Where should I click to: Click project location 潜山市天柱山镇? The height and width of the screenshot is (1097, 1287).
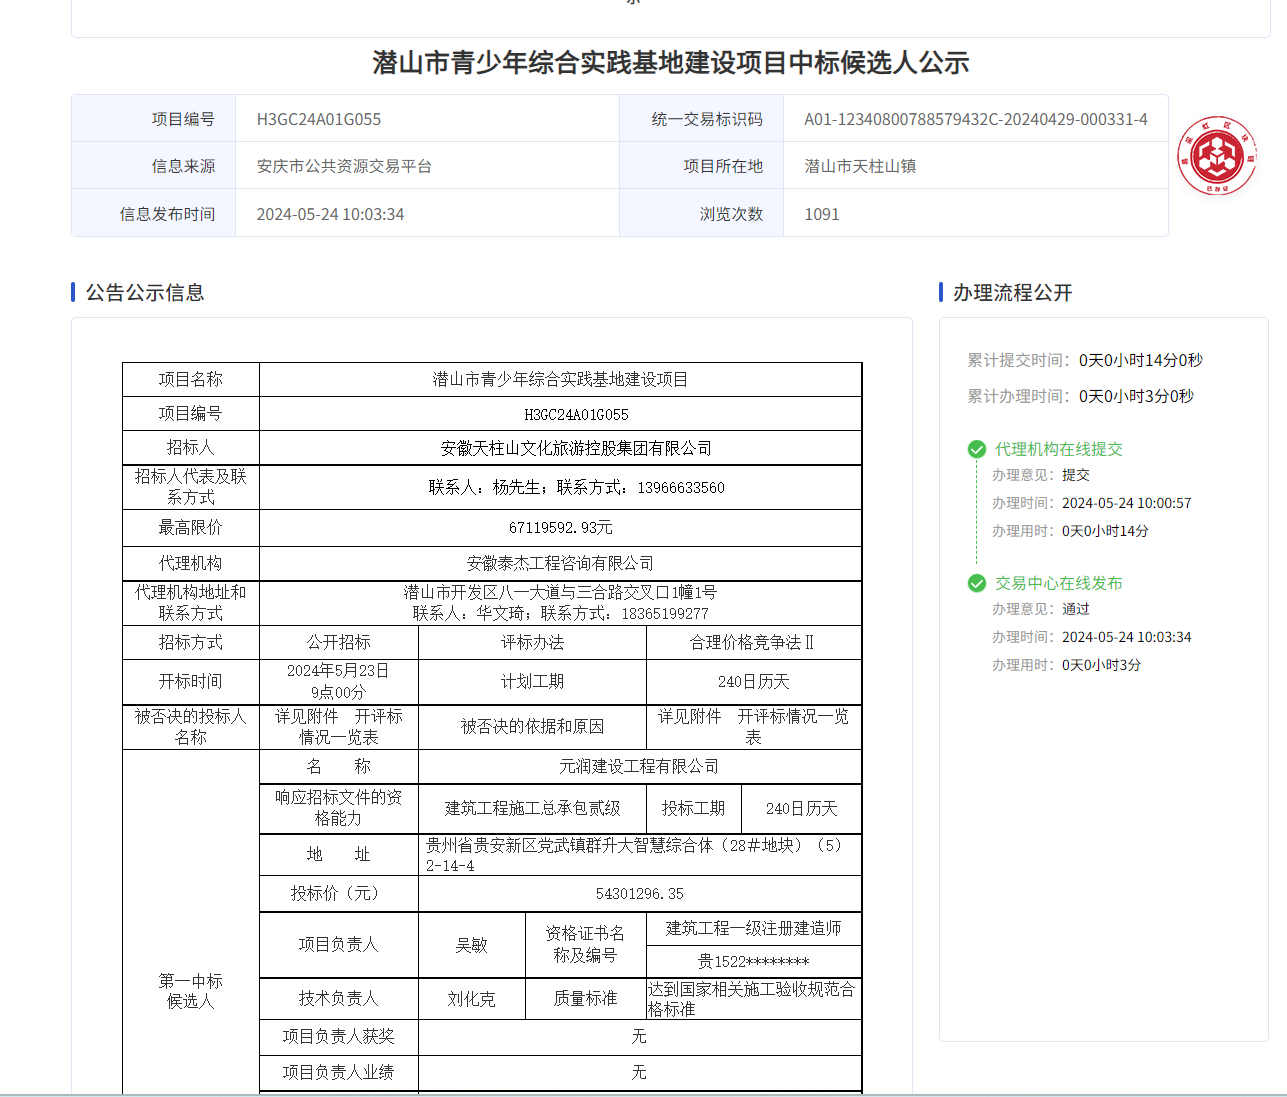click(x=860, y=166)
